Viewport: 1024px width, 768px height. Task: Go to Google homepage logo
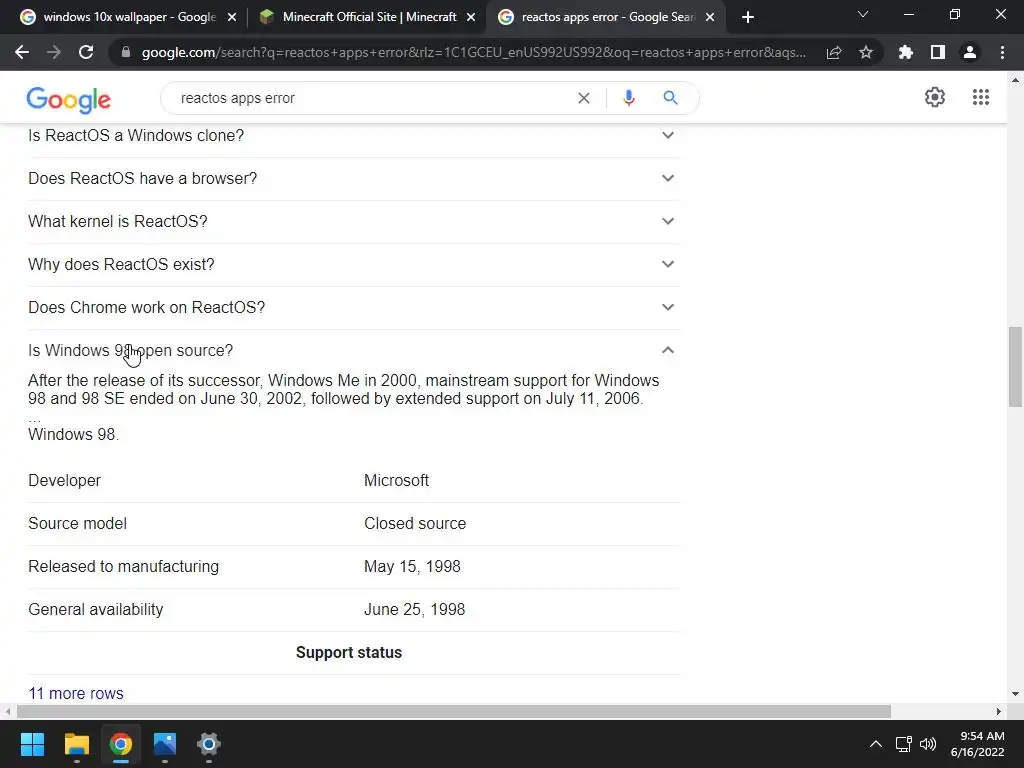69,99
